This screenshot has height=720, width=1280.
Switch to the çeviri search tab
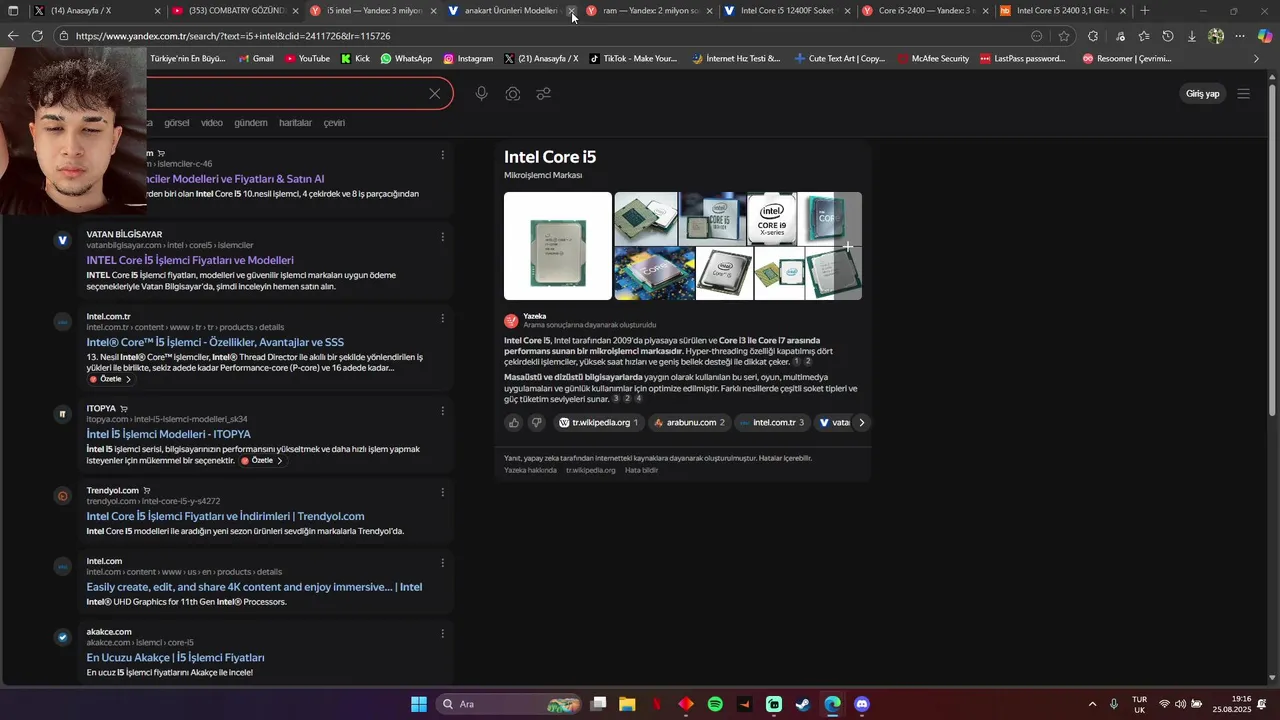(x=334, y=123)
